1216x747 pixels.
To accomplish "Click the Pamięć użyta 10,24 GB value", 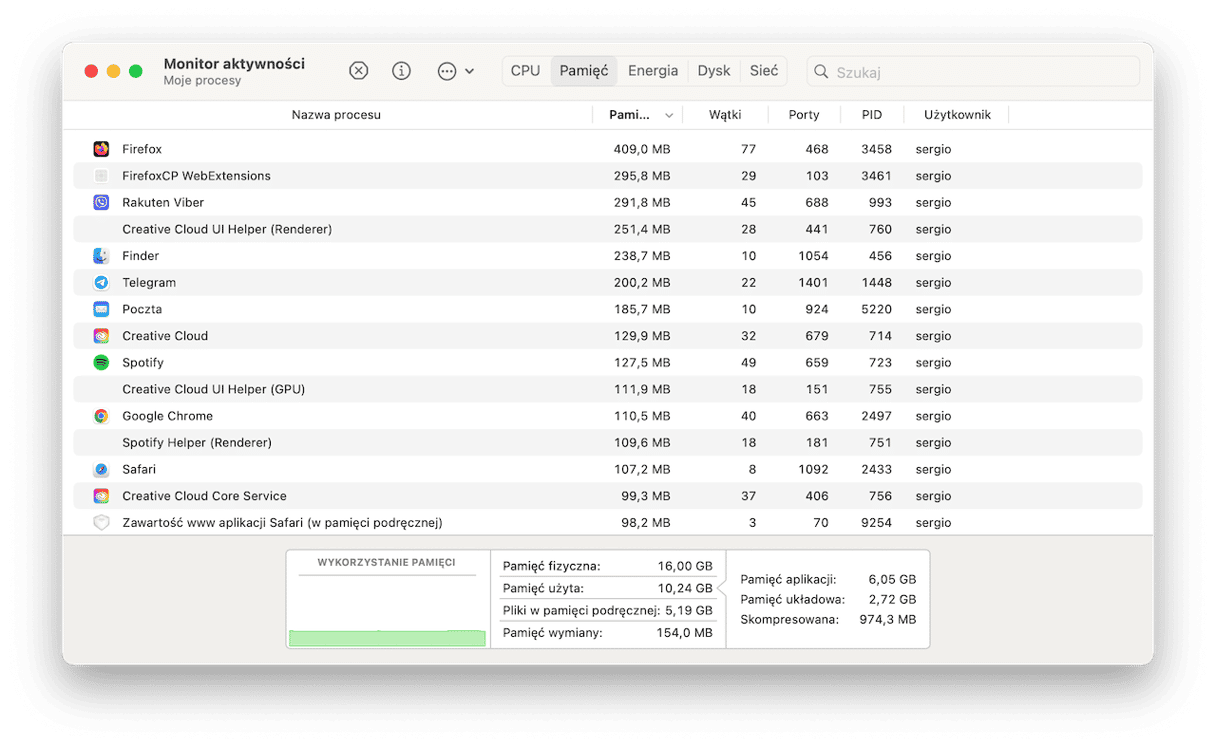I will pyautogui.click(x=685, y=588).
